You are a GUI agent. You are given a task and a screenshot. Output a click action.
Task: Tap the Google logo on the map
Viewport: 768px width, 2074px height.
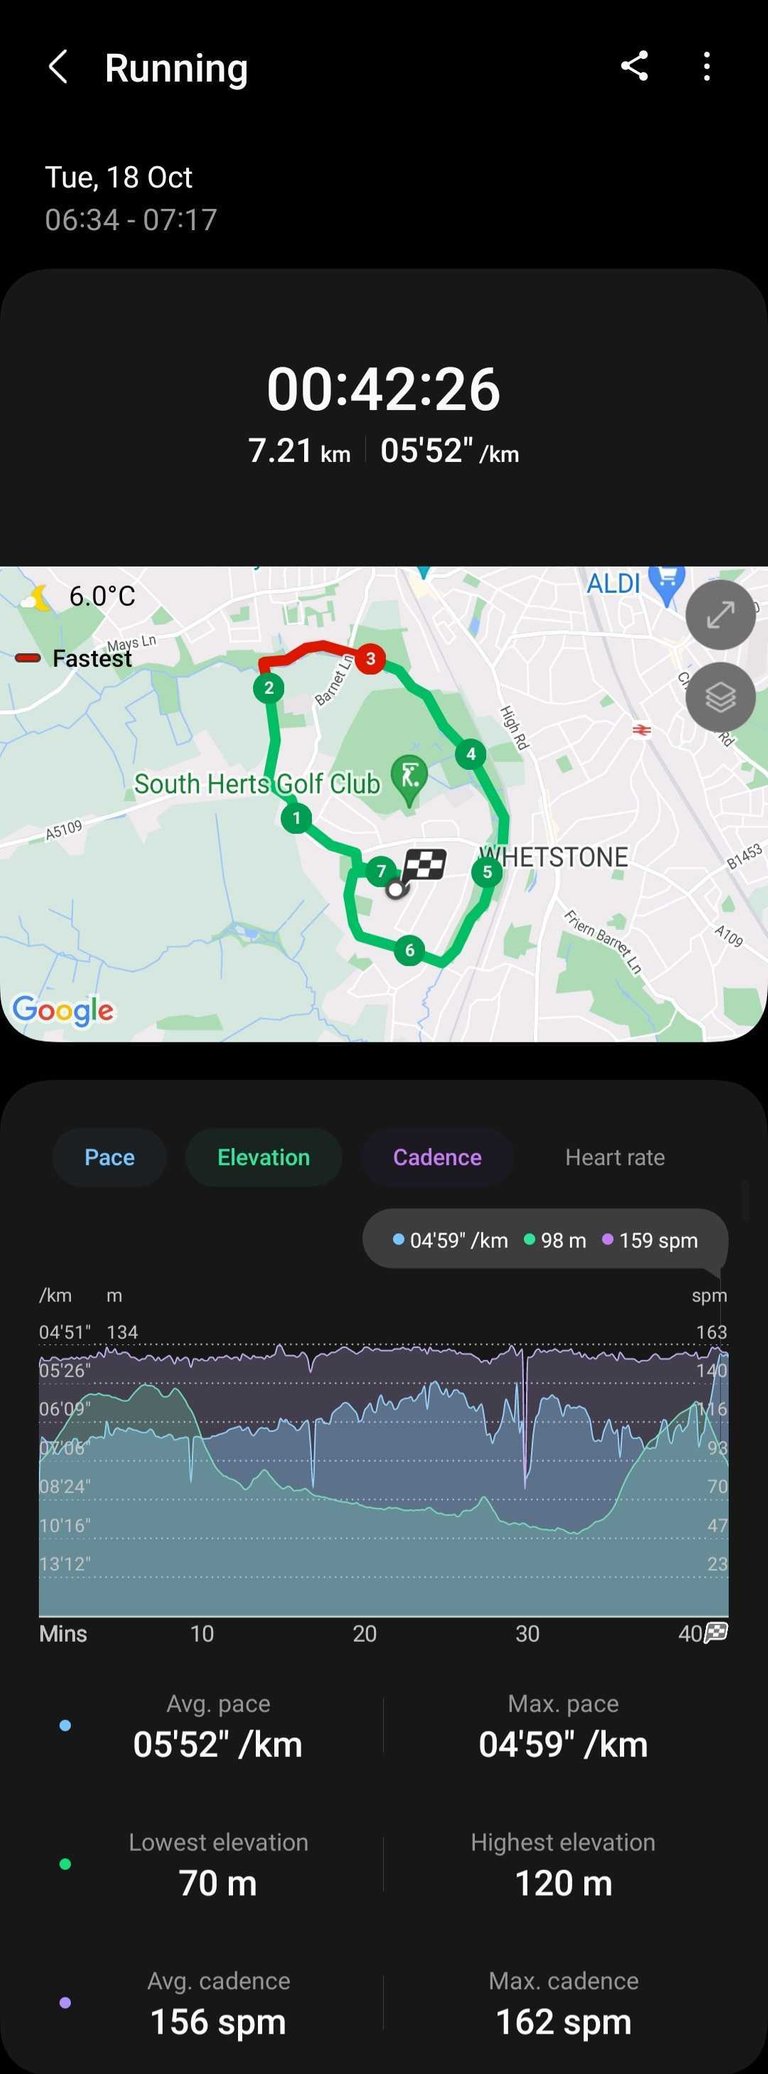click(63, 1011)
